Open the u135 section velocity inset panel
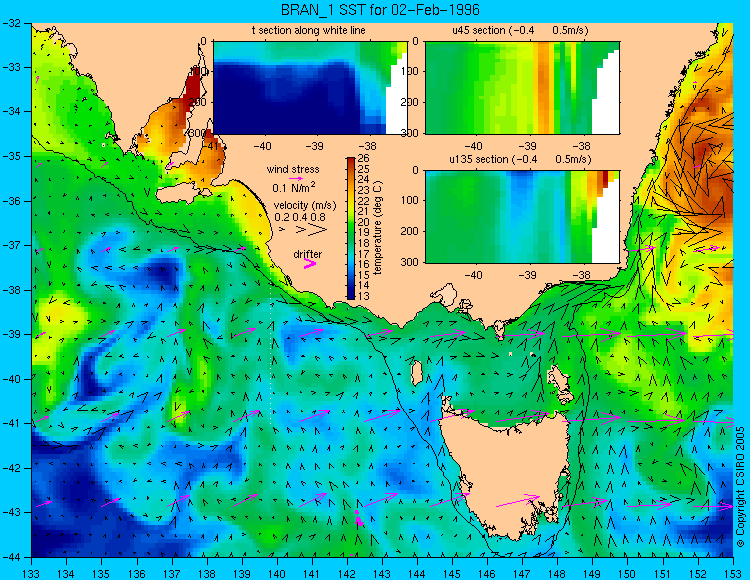This screenshot has height=580, width=750. (522, 217)
